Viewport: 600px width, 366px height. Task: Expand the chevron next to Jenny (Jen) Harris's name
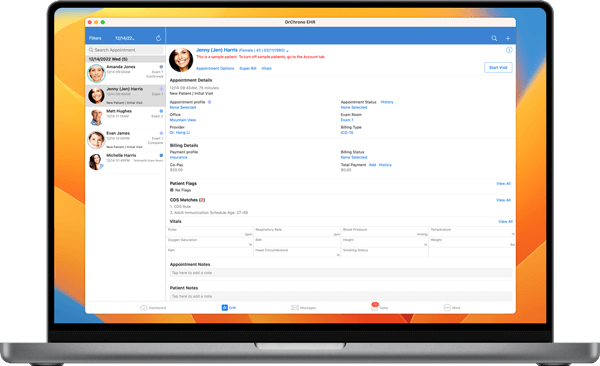pyautogui.click(x=287, y=51)
